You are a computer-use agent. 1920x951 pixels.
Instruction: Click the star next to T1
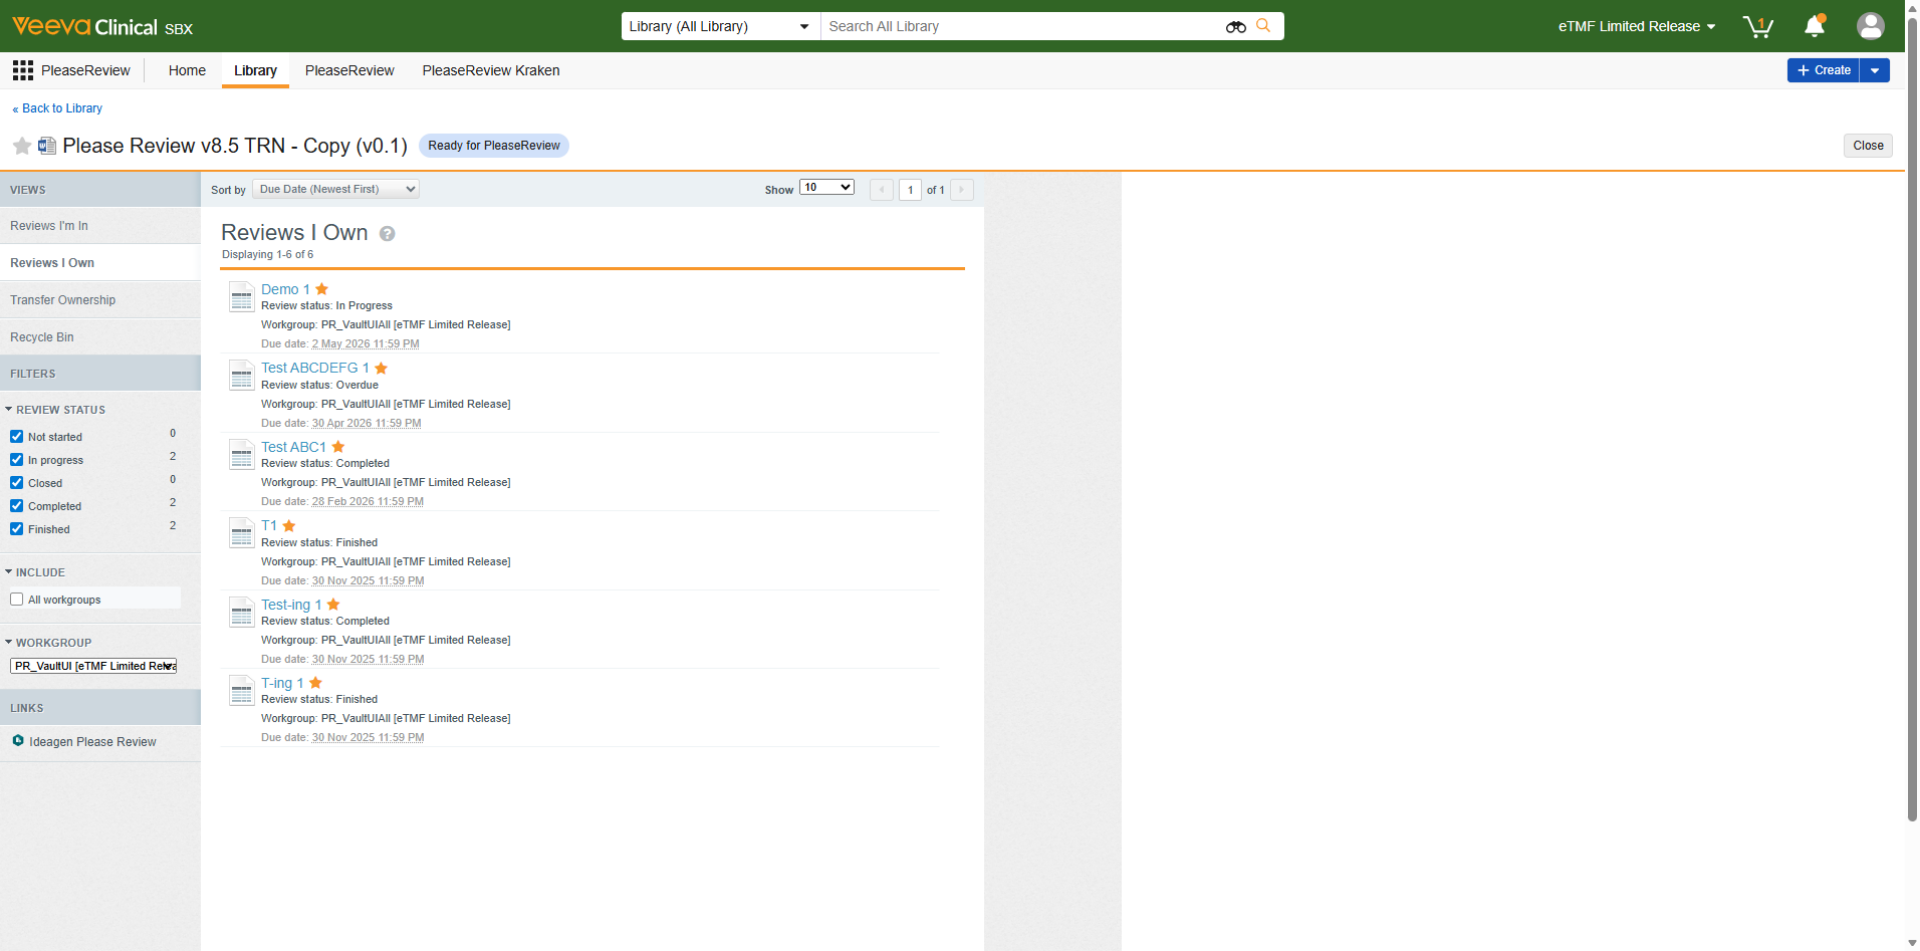(289, 525)
